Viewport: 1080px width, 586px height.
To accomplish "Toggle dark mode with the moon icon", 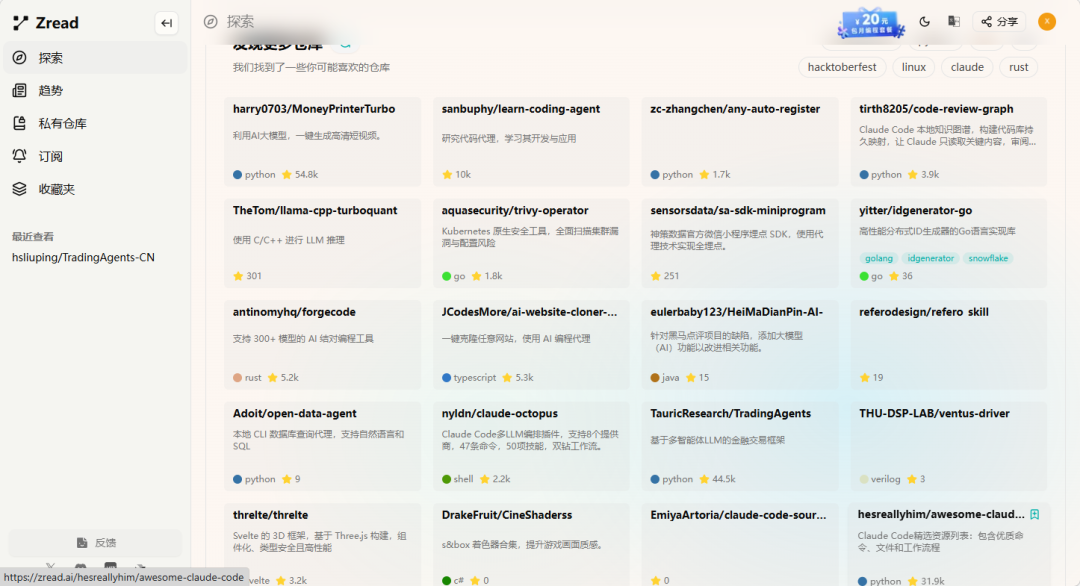I will pyautogui.click(x=924, y=22).
